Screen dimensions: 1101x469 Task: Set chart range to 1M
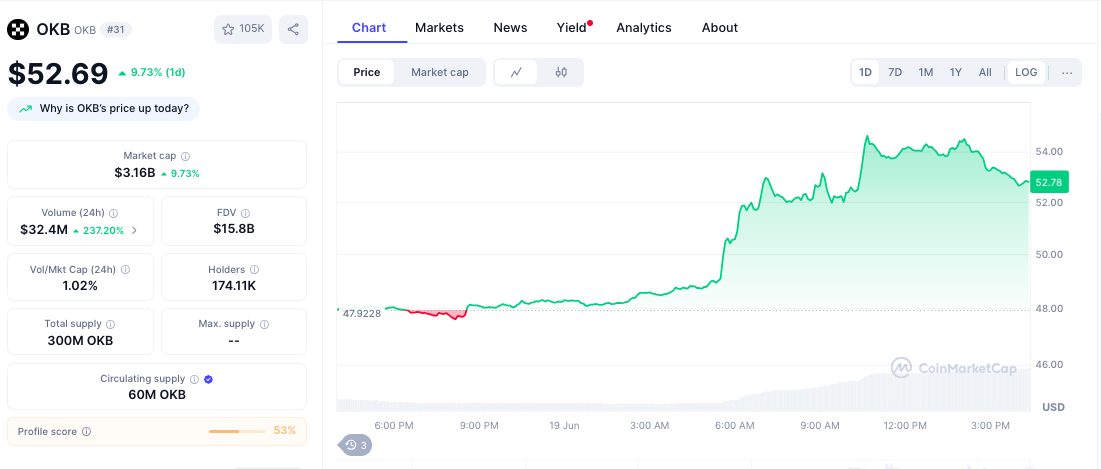[x=926, y=72]
